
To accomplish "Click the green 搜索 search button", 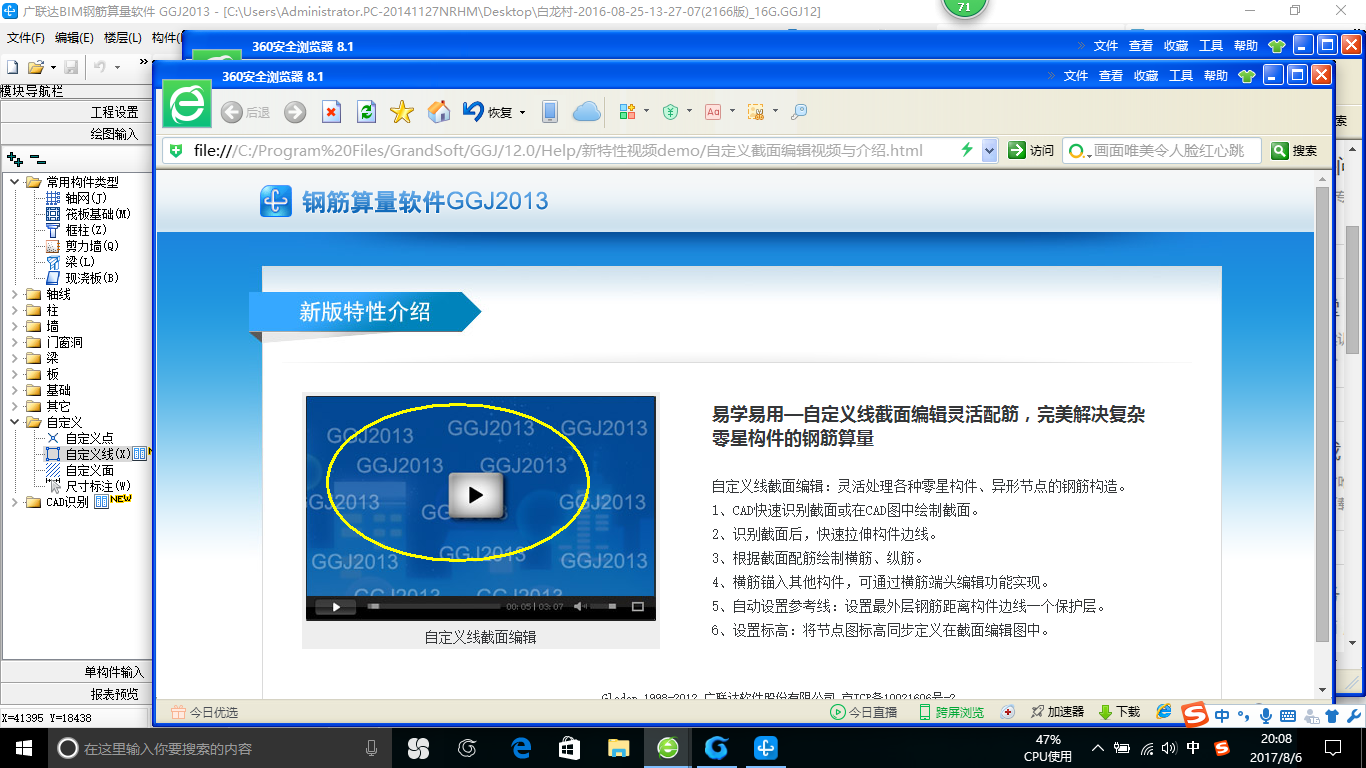I will coord(1294,151).
